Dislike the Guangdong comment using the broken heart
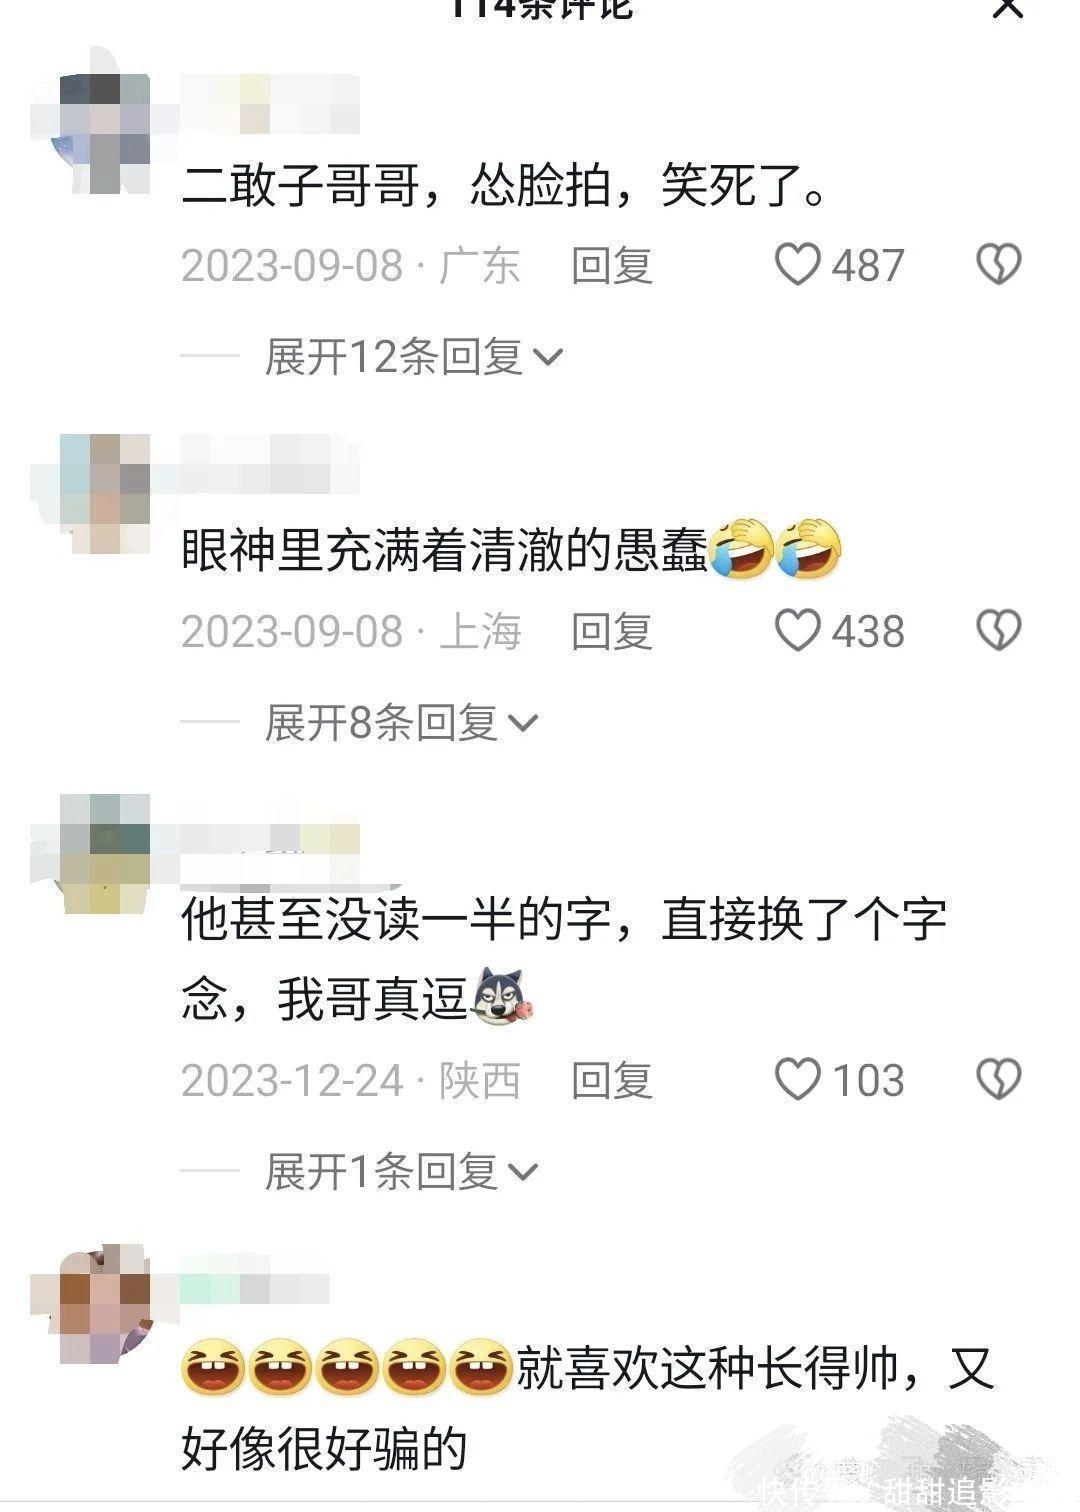1080x1512 pixels. coord(998,265)
